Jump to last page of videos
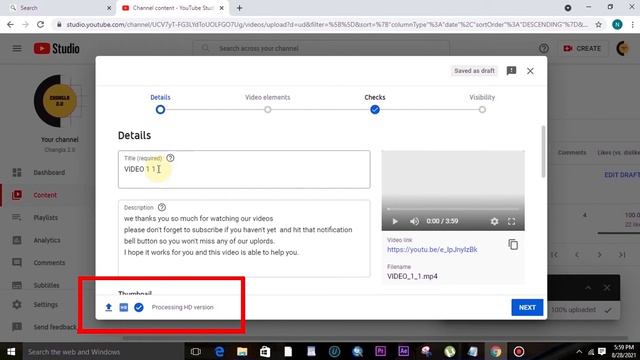The width and height of the screenshot is (640, 360). (622, 255)
